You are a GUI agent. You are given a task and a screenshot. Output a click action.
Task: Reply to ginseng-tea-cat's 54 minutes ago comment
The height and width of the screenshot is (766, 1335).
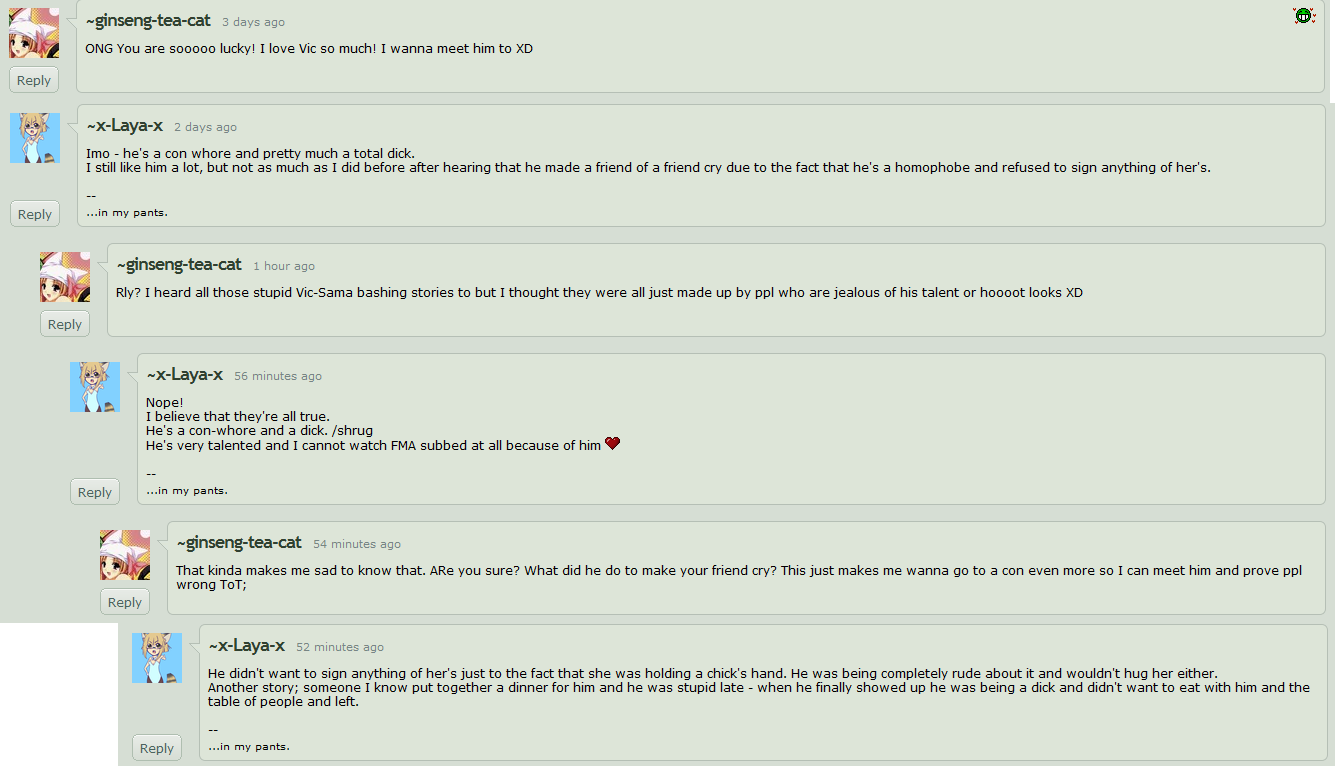[125, 602]
